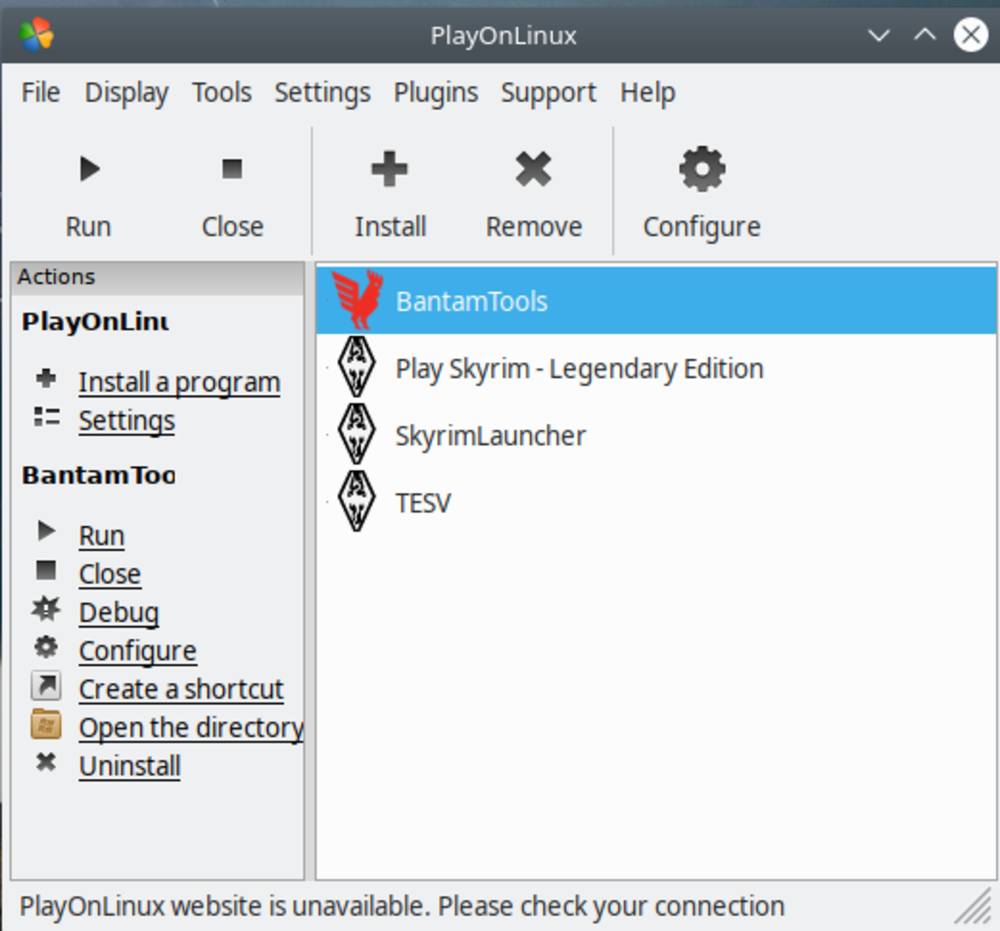Screen dimensions: 1000x931
Task: Click the website unavailable status bar message
Action: 402,906
